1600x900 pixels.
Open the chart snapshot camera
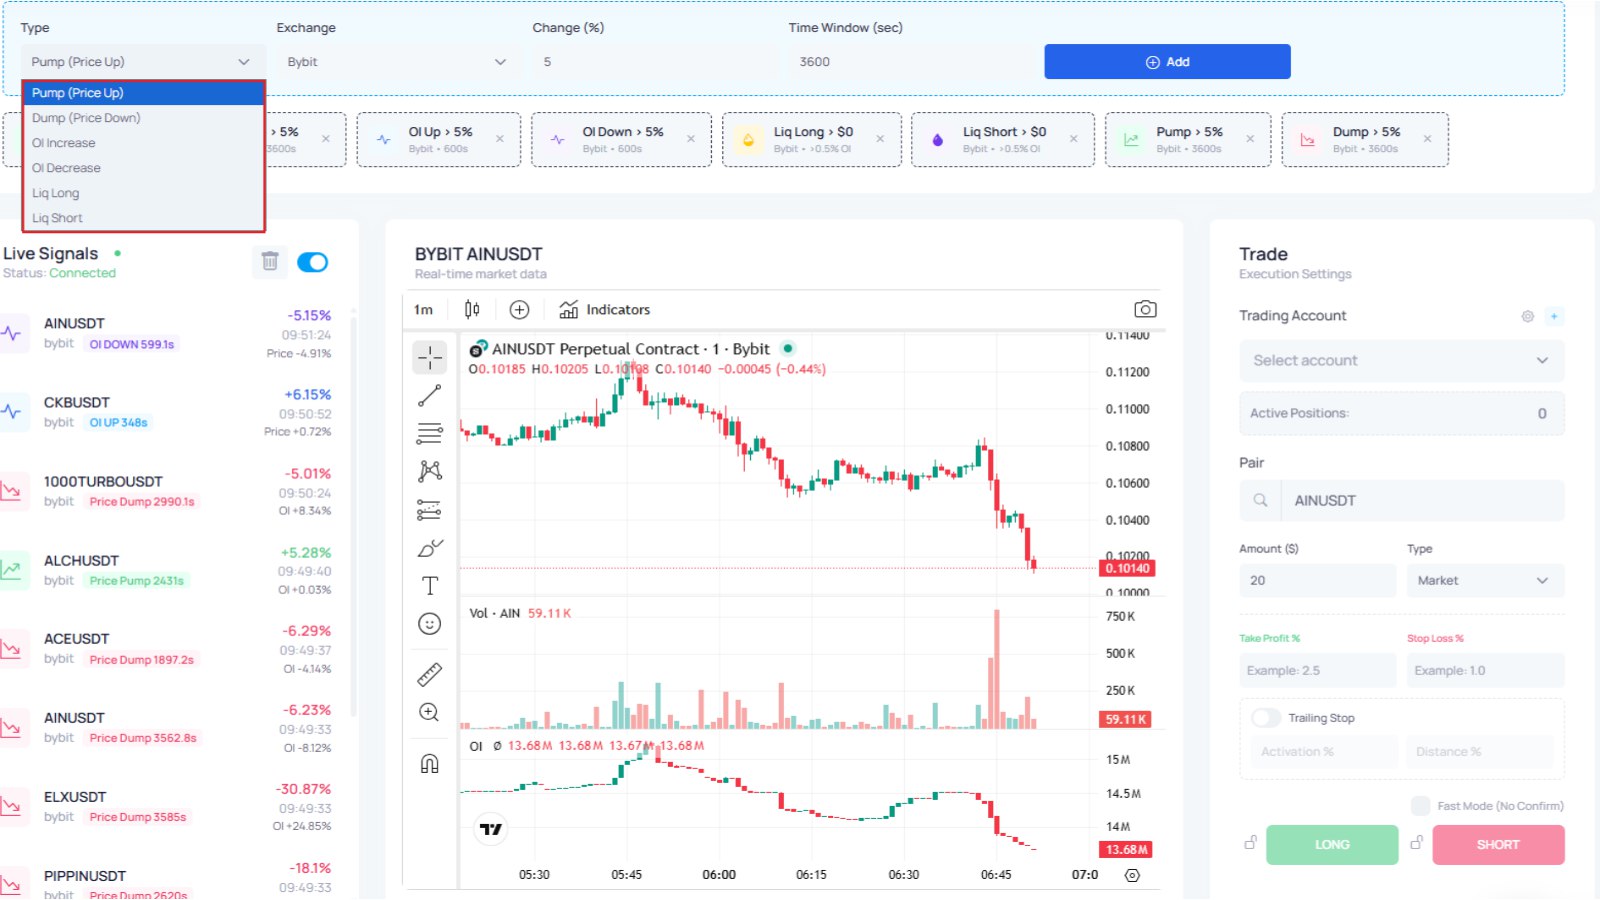click(1145, 310)
